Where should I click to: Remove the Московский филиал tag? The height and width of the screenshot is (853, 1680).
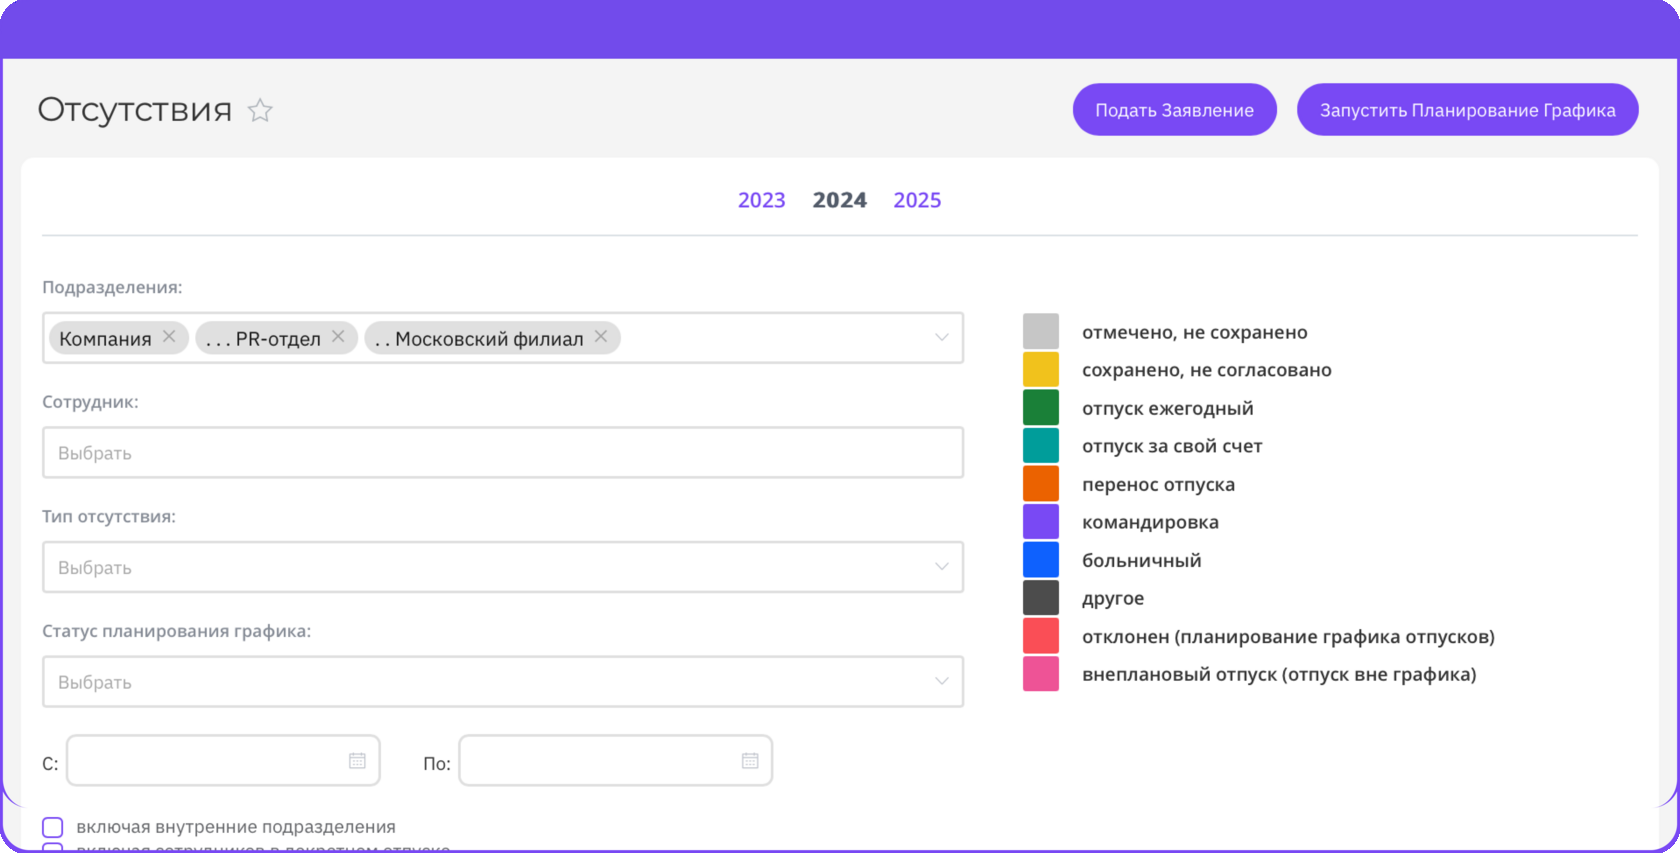coord(601,336)
